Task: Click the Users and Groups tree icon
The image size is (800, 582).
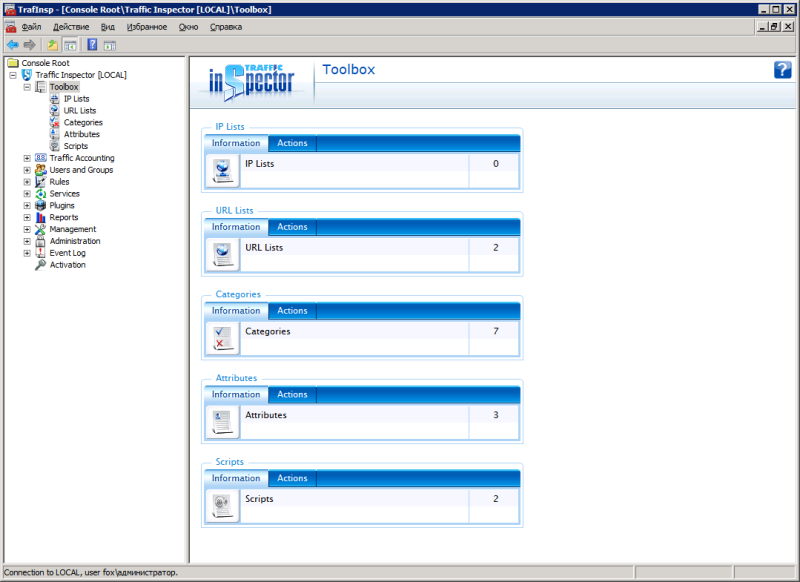Action: point(40,170)
